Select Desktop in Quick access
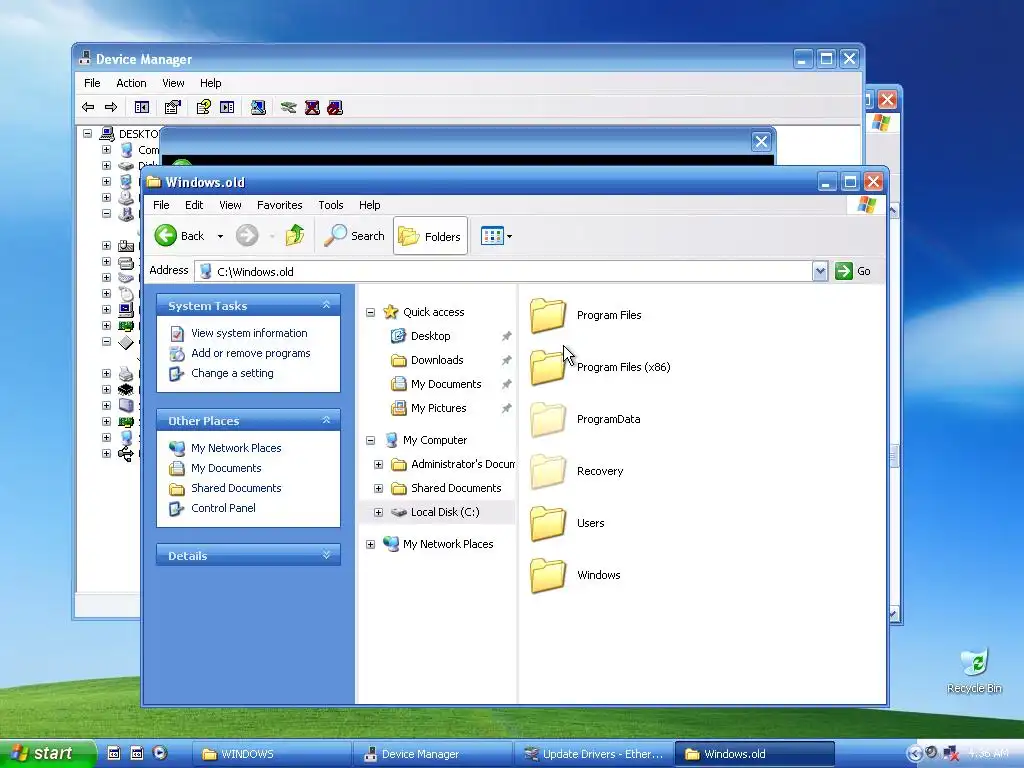The height and width of the screenshot is (768, 1024). (x=430, y=336)
